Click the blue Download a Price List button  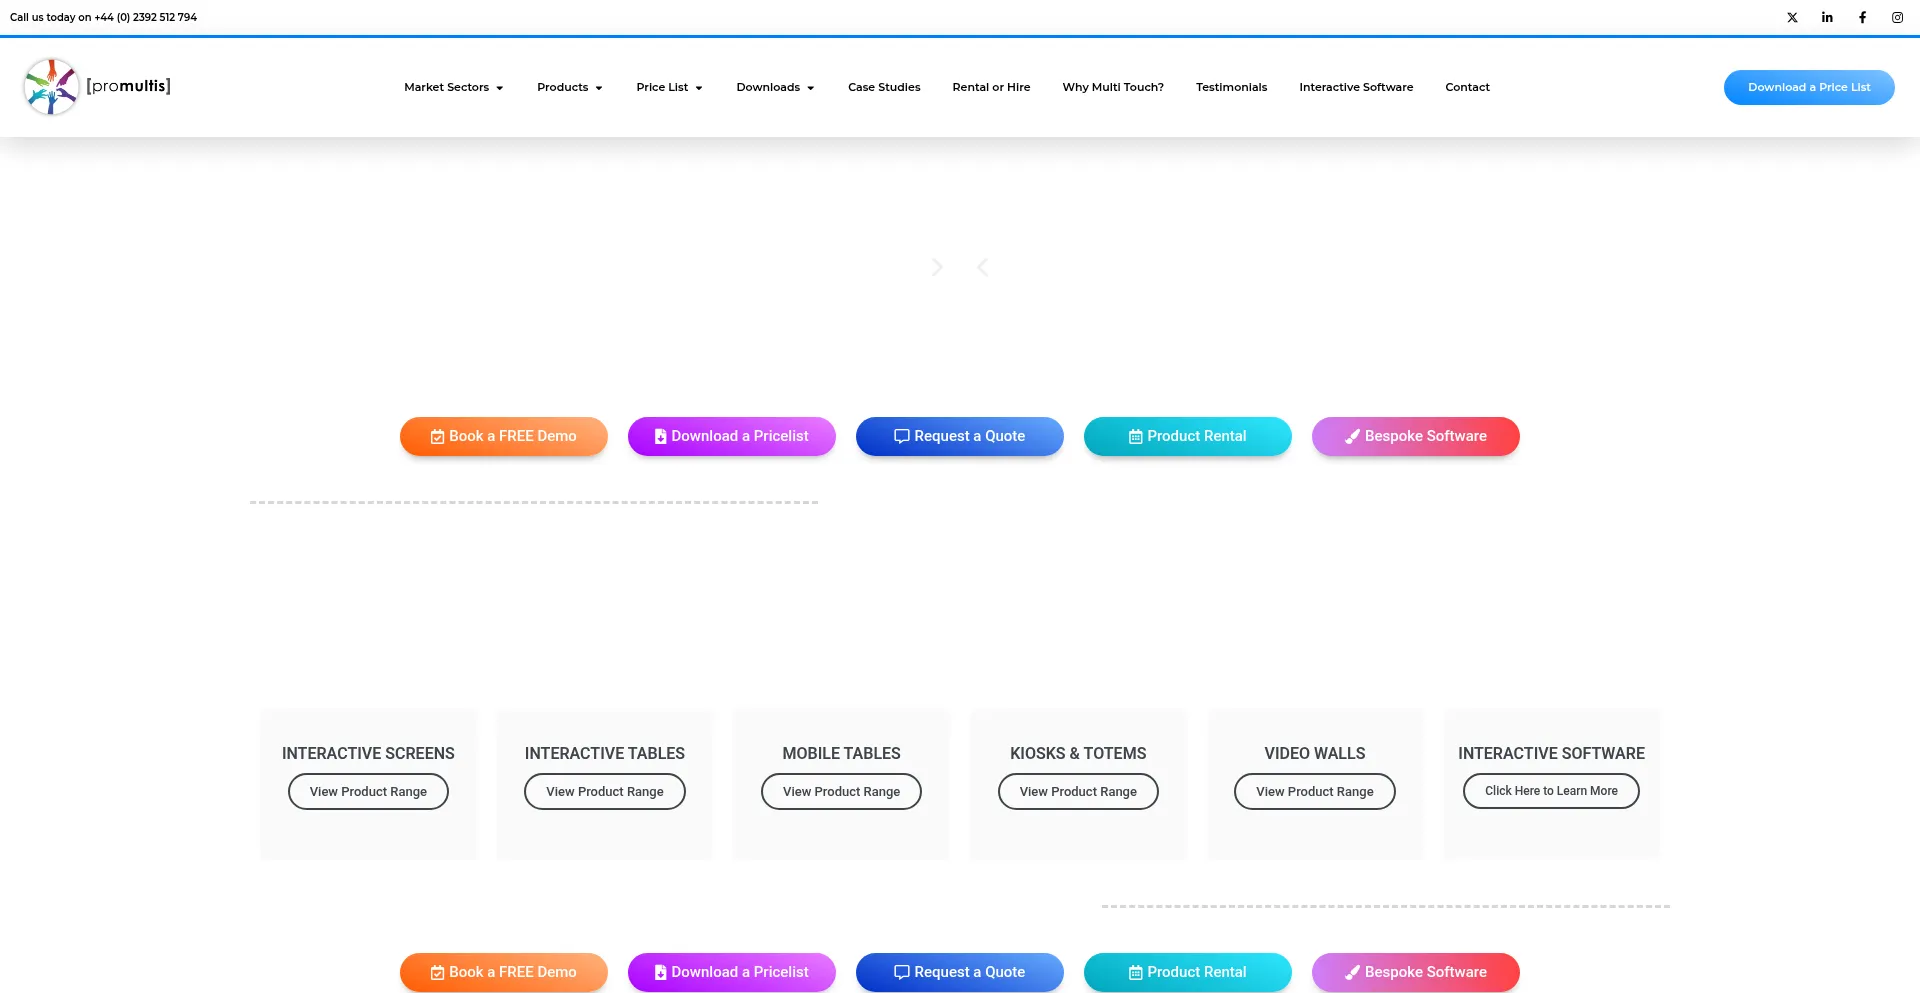click(x=1808, y=87)
